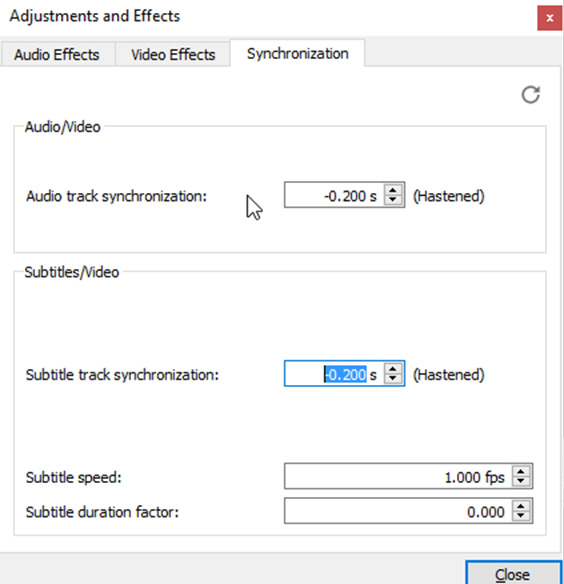Screen dimensions: 564x584
Task: Click the subtitle row (Hastened) text
Action: pos(449,375)
